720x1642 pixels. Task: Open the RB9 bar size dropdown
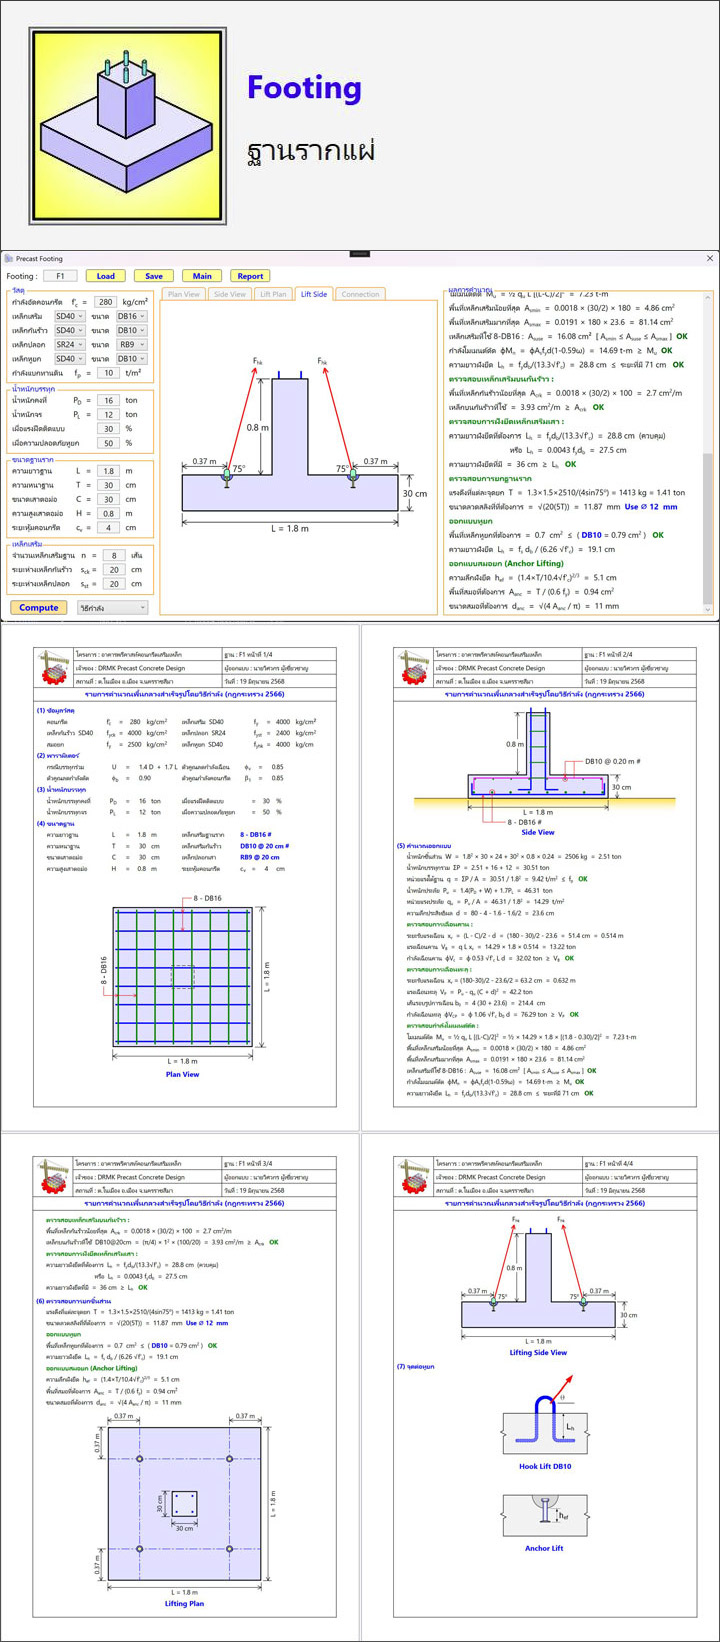point(132,344)
